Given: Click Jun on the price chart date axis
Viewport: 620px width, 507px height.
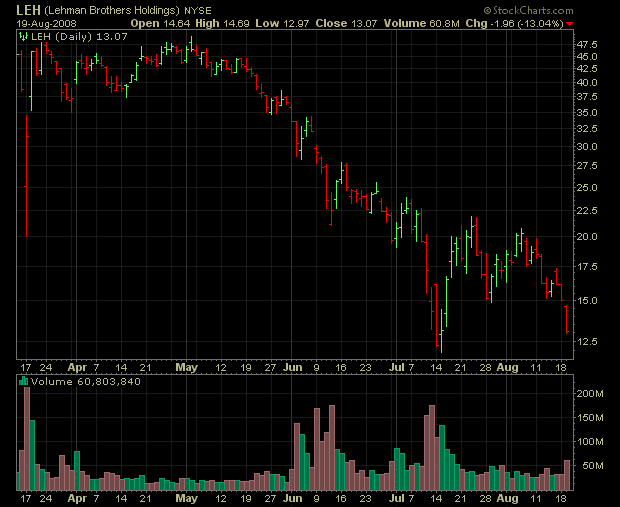Looking at the screenshot, I should 293,367.
